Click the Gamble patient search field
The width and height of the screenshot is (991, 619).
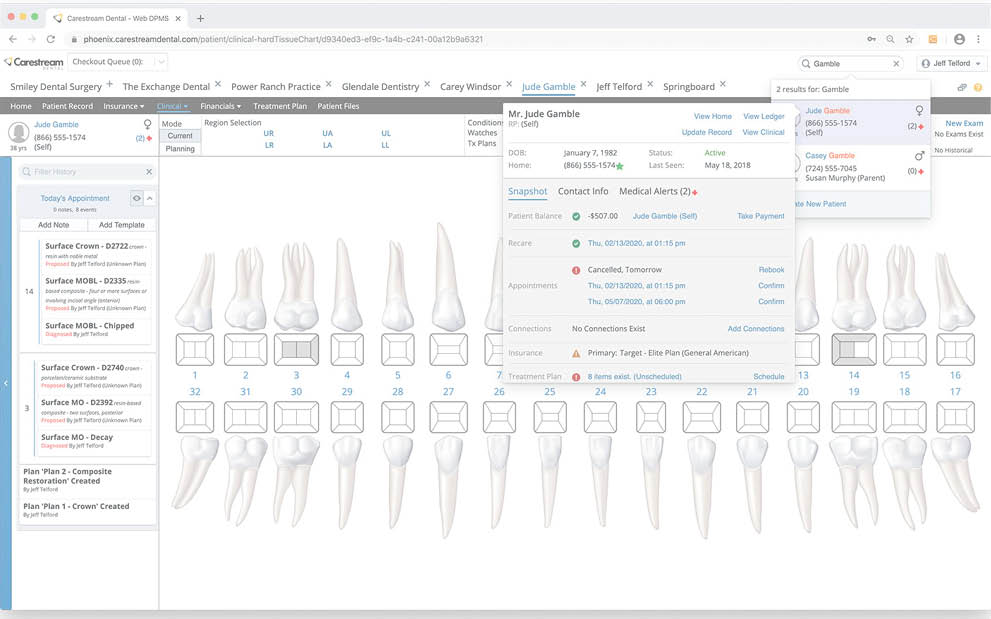coord(850,63)
